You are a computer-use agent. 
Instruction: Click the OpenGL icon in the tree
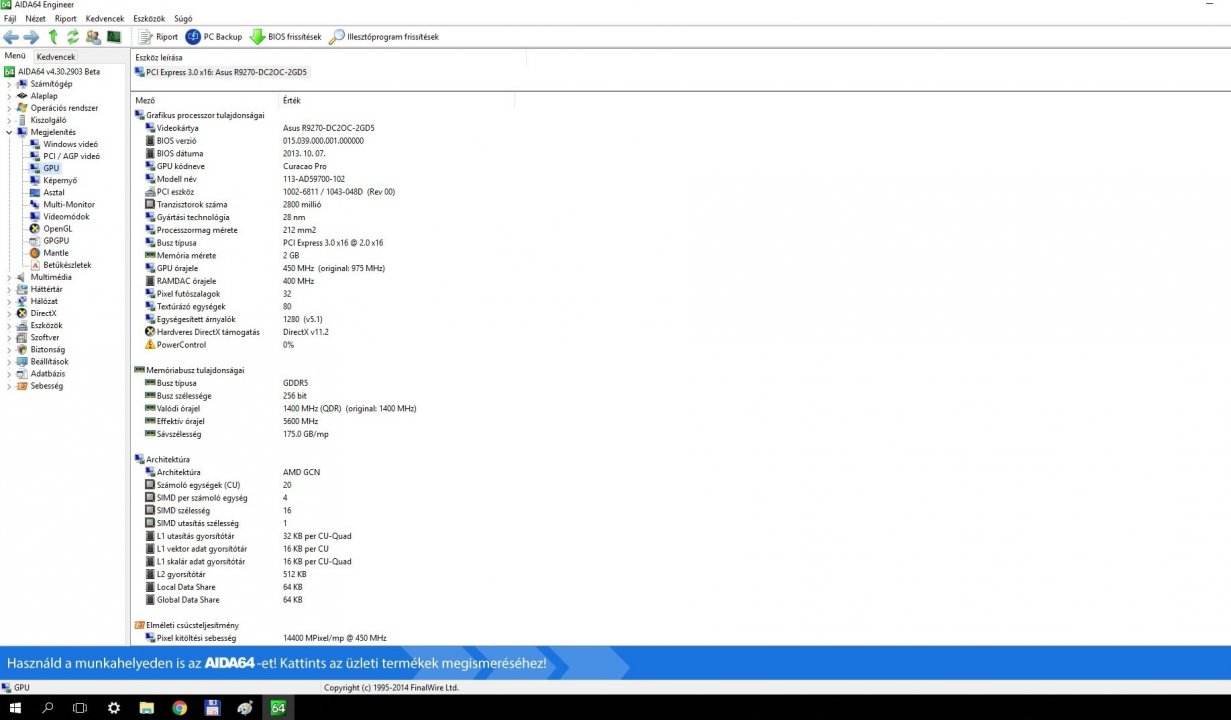pos(35,228)
